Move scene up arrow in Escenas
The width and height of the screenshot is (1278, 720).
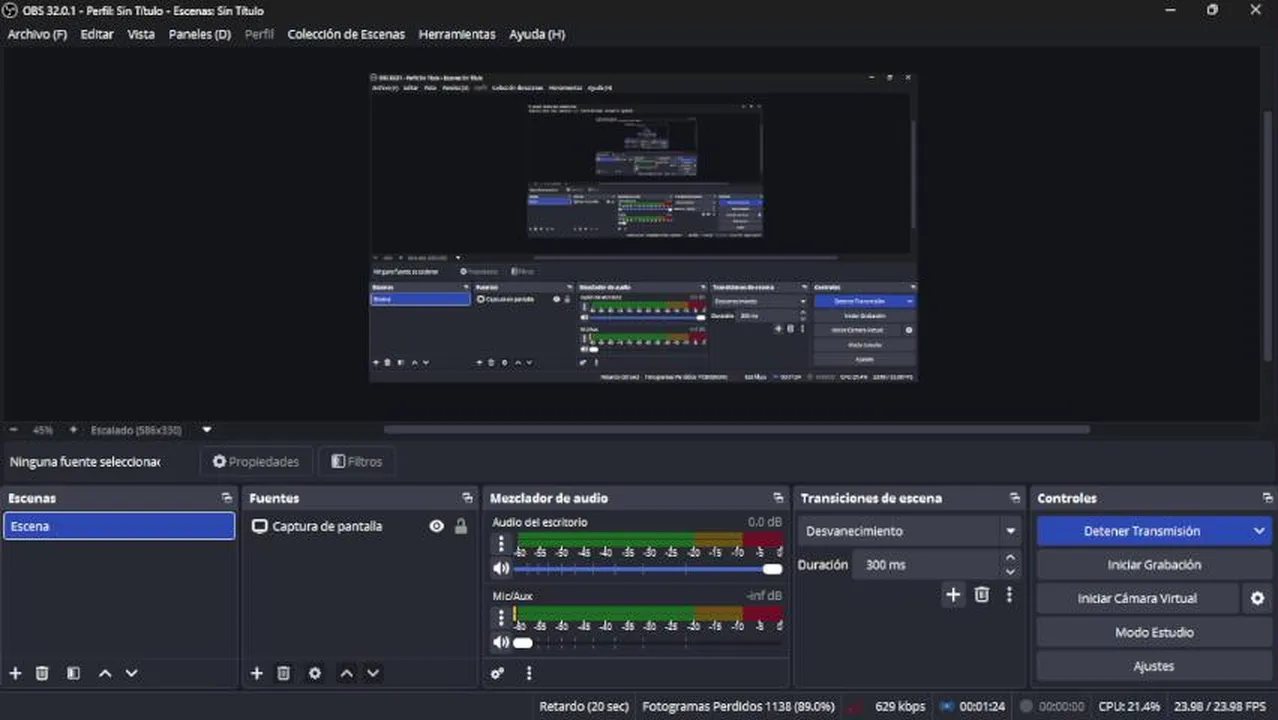click(x=105, y=673)
